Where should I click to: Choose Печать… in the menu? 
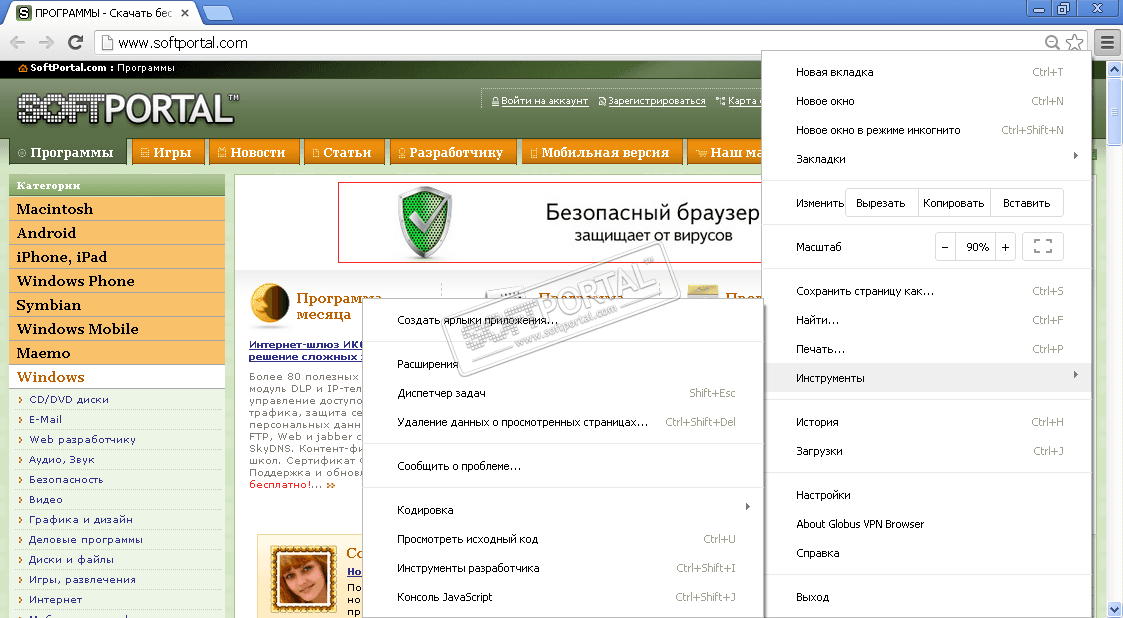(x=928, y=349)
